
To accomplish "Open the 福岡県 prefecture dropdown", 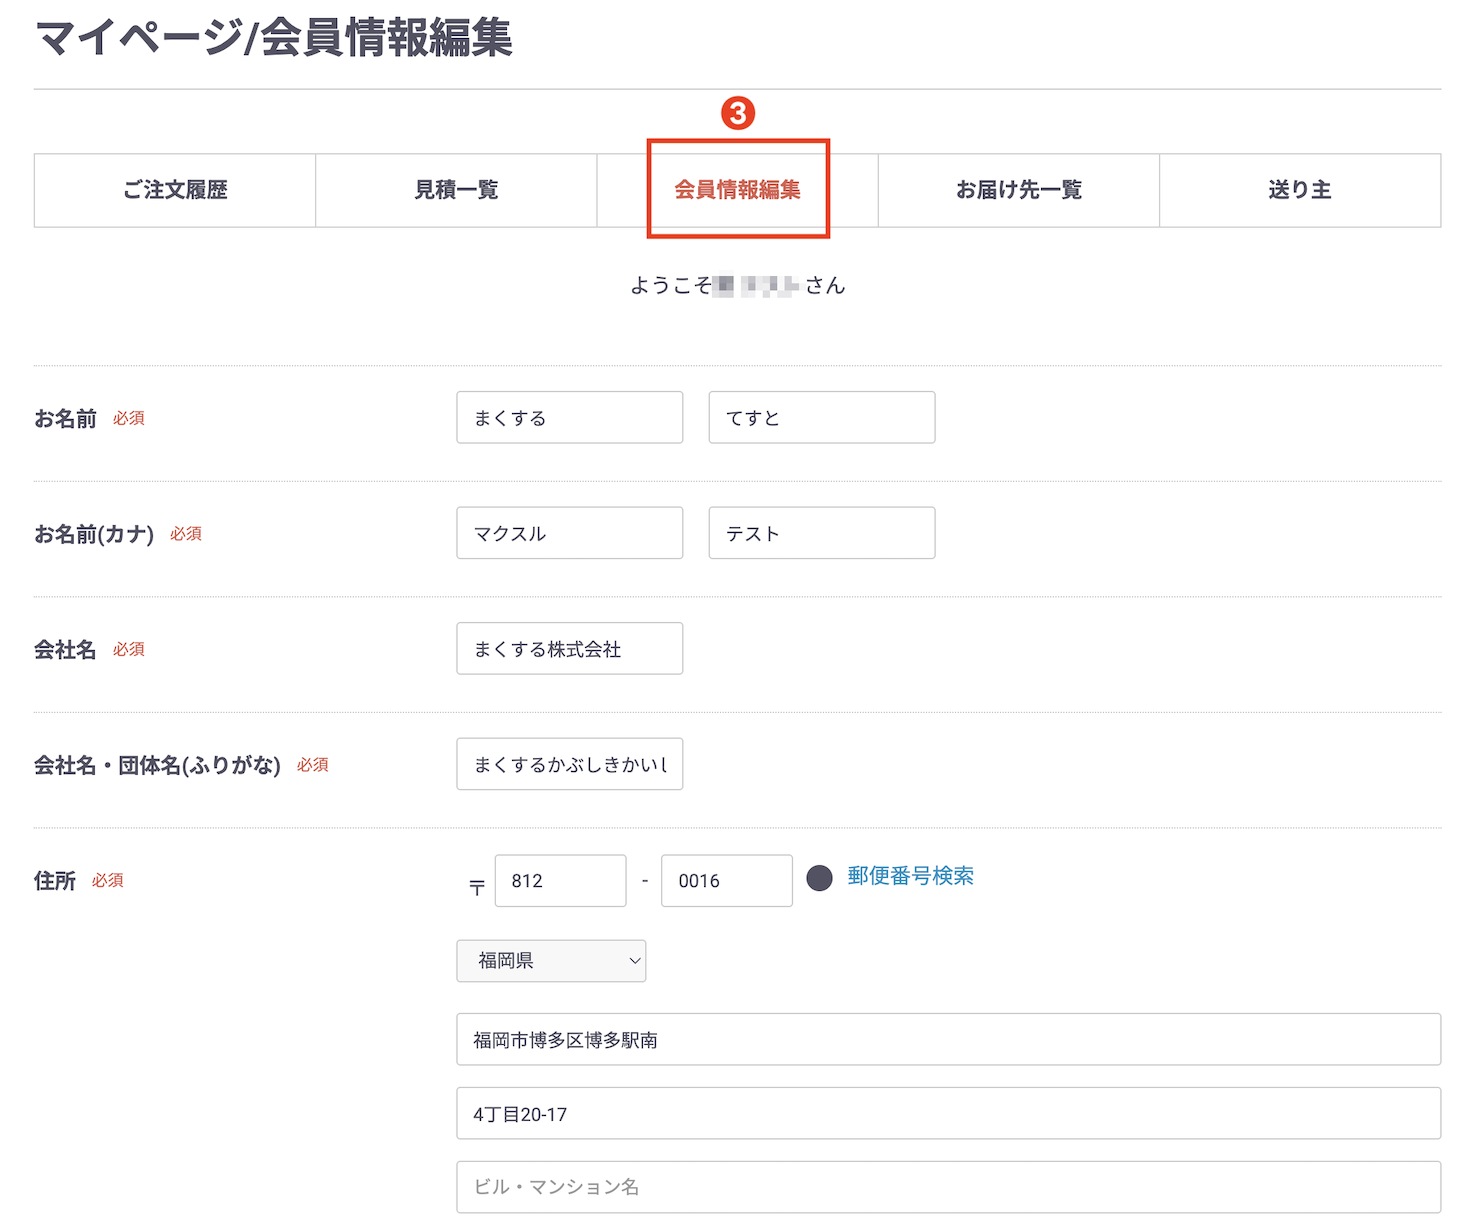I will (x=551, y=961).
